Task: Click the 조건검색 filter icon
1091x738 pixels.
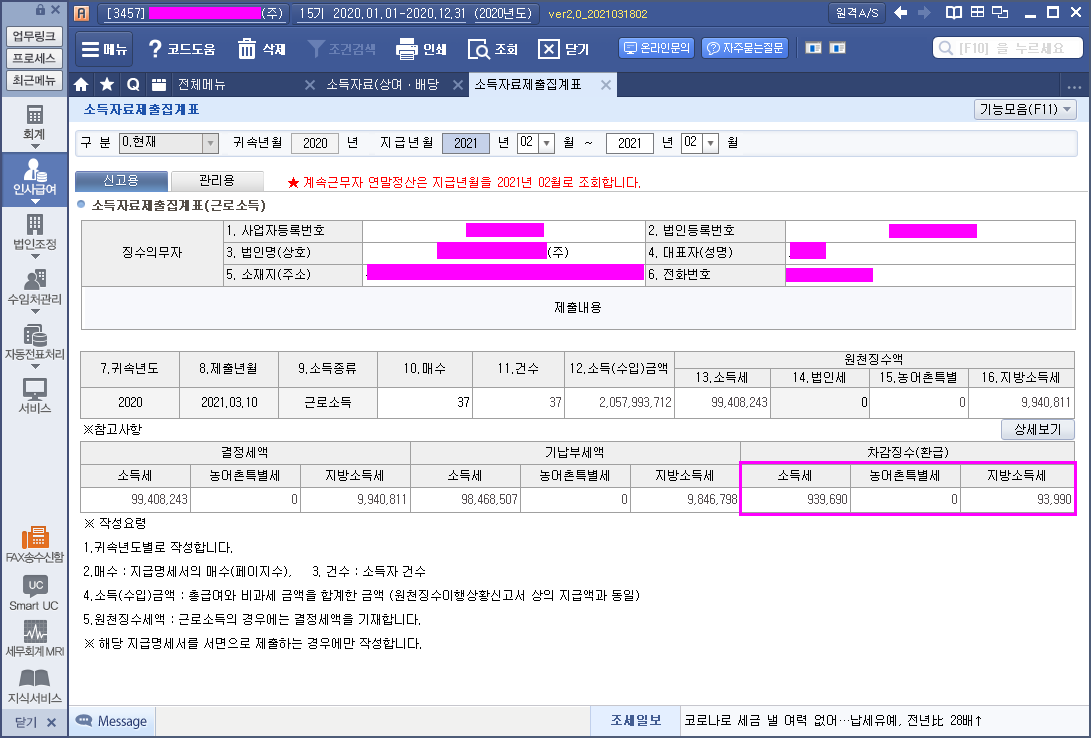Action: point(342,49)
